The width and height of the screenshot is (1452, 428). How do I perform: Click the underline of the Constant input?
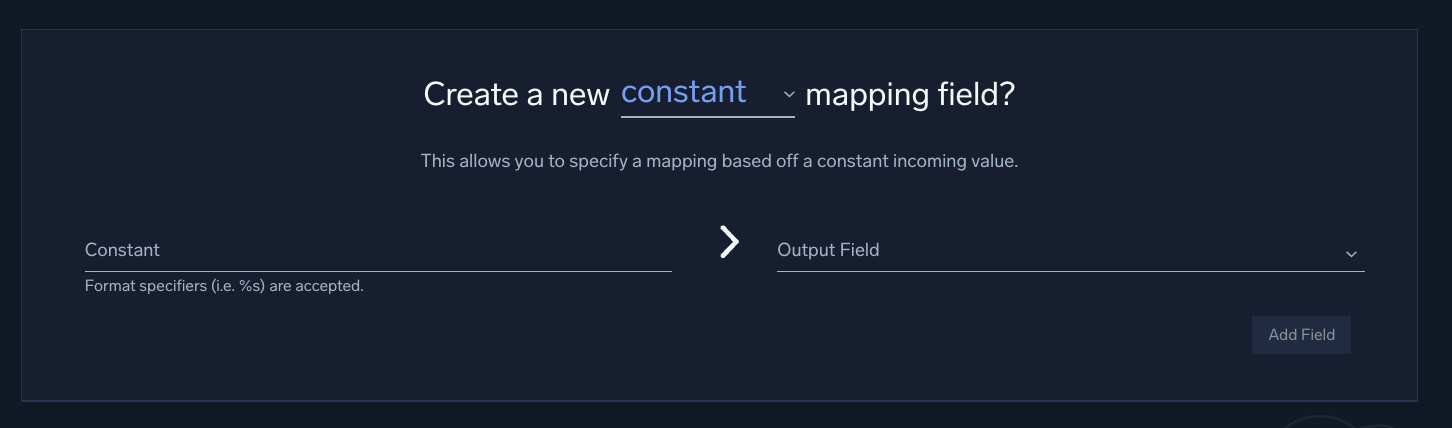[378, 271]
